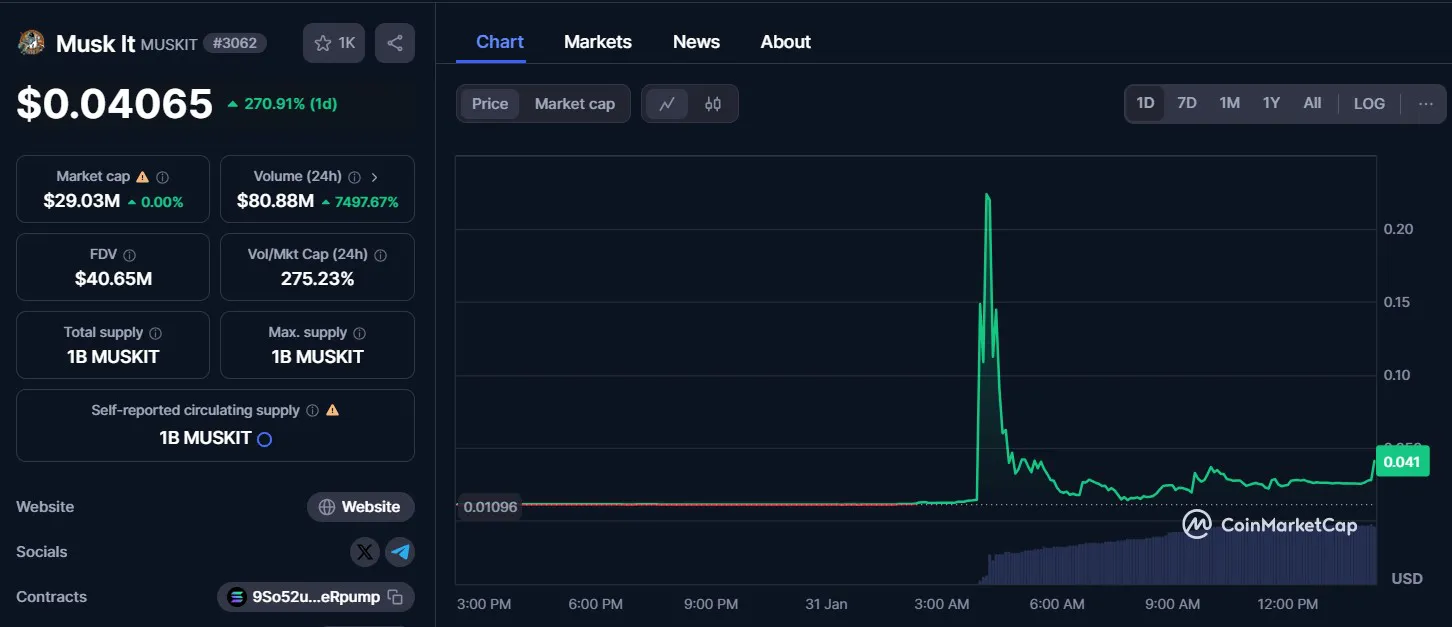Click circulating supply warning triangle icon

tap(332, 410)
